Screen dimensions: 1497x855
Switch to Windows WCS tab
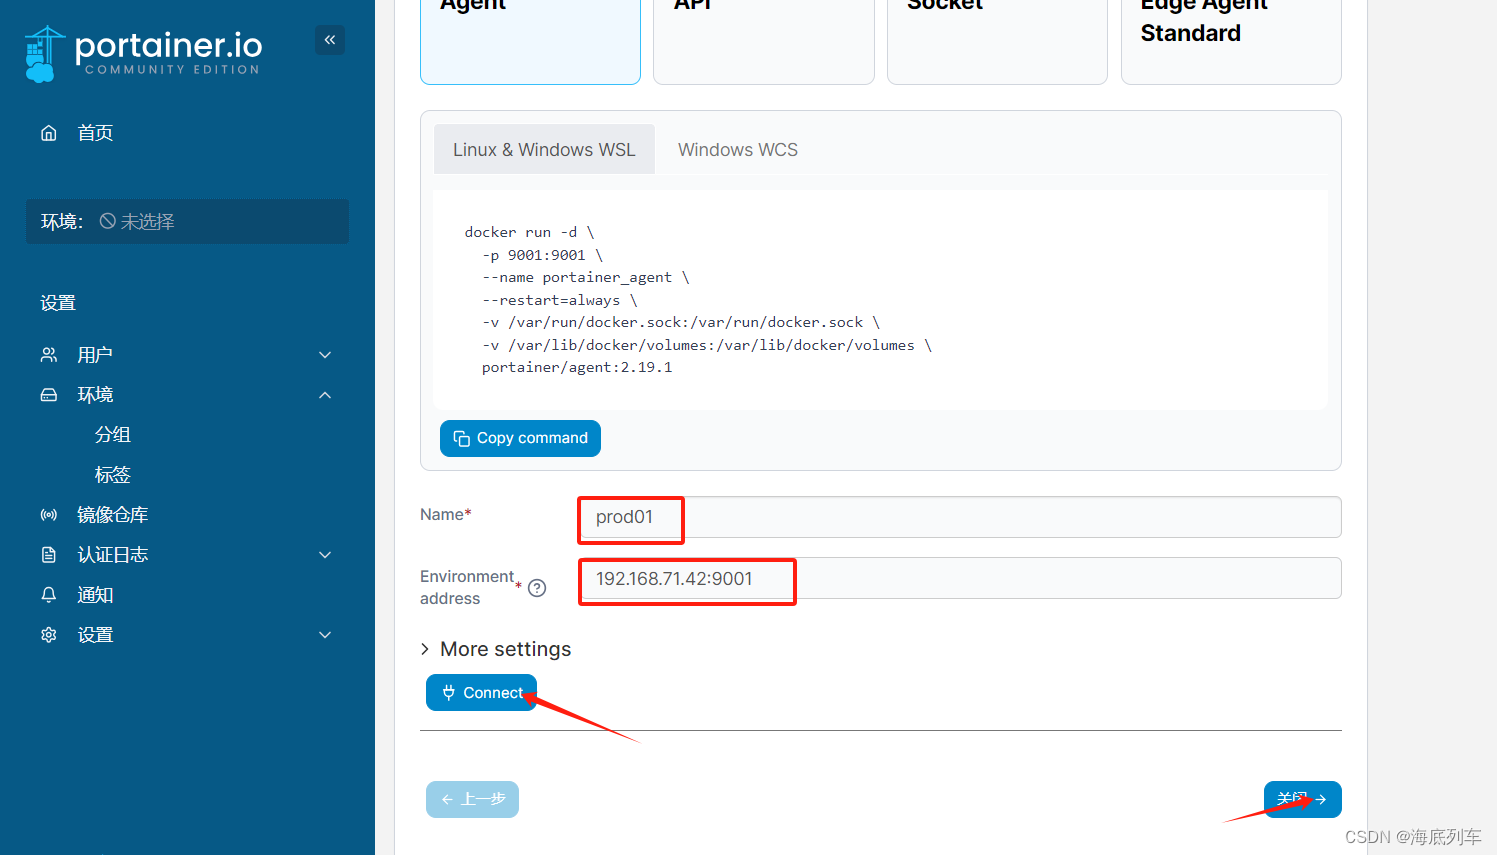pyautogui.click(x=738, y=150)
